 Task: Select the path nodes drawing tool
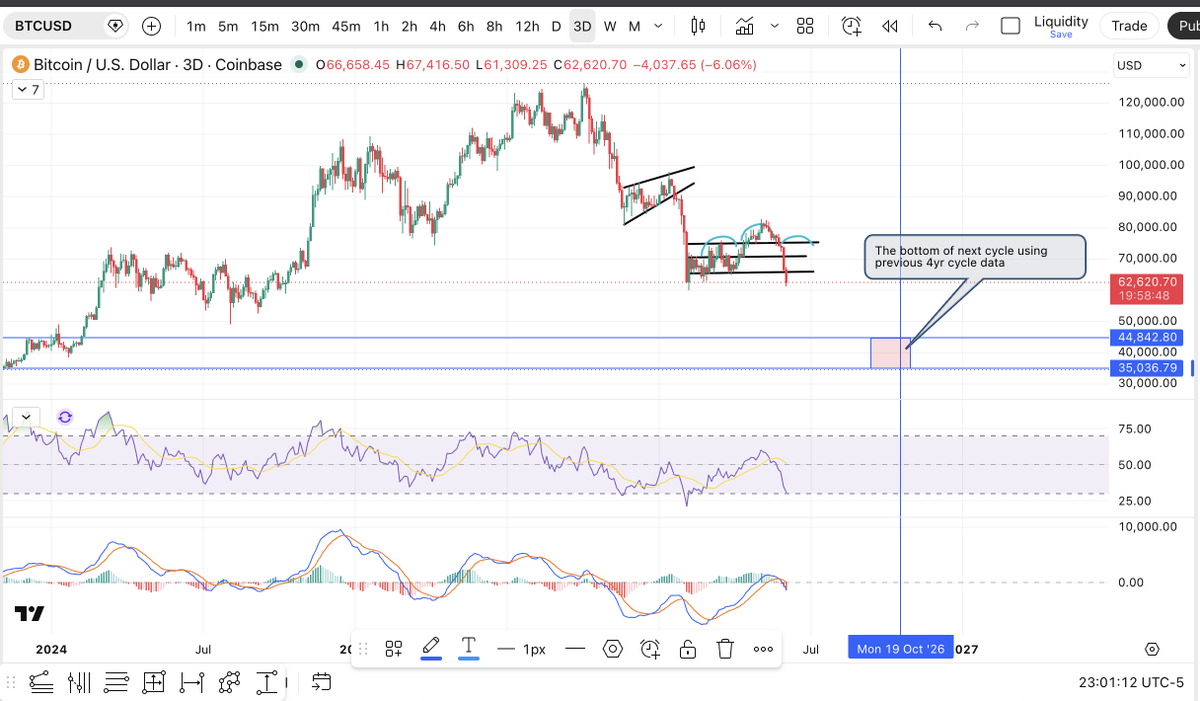point(229,683)
